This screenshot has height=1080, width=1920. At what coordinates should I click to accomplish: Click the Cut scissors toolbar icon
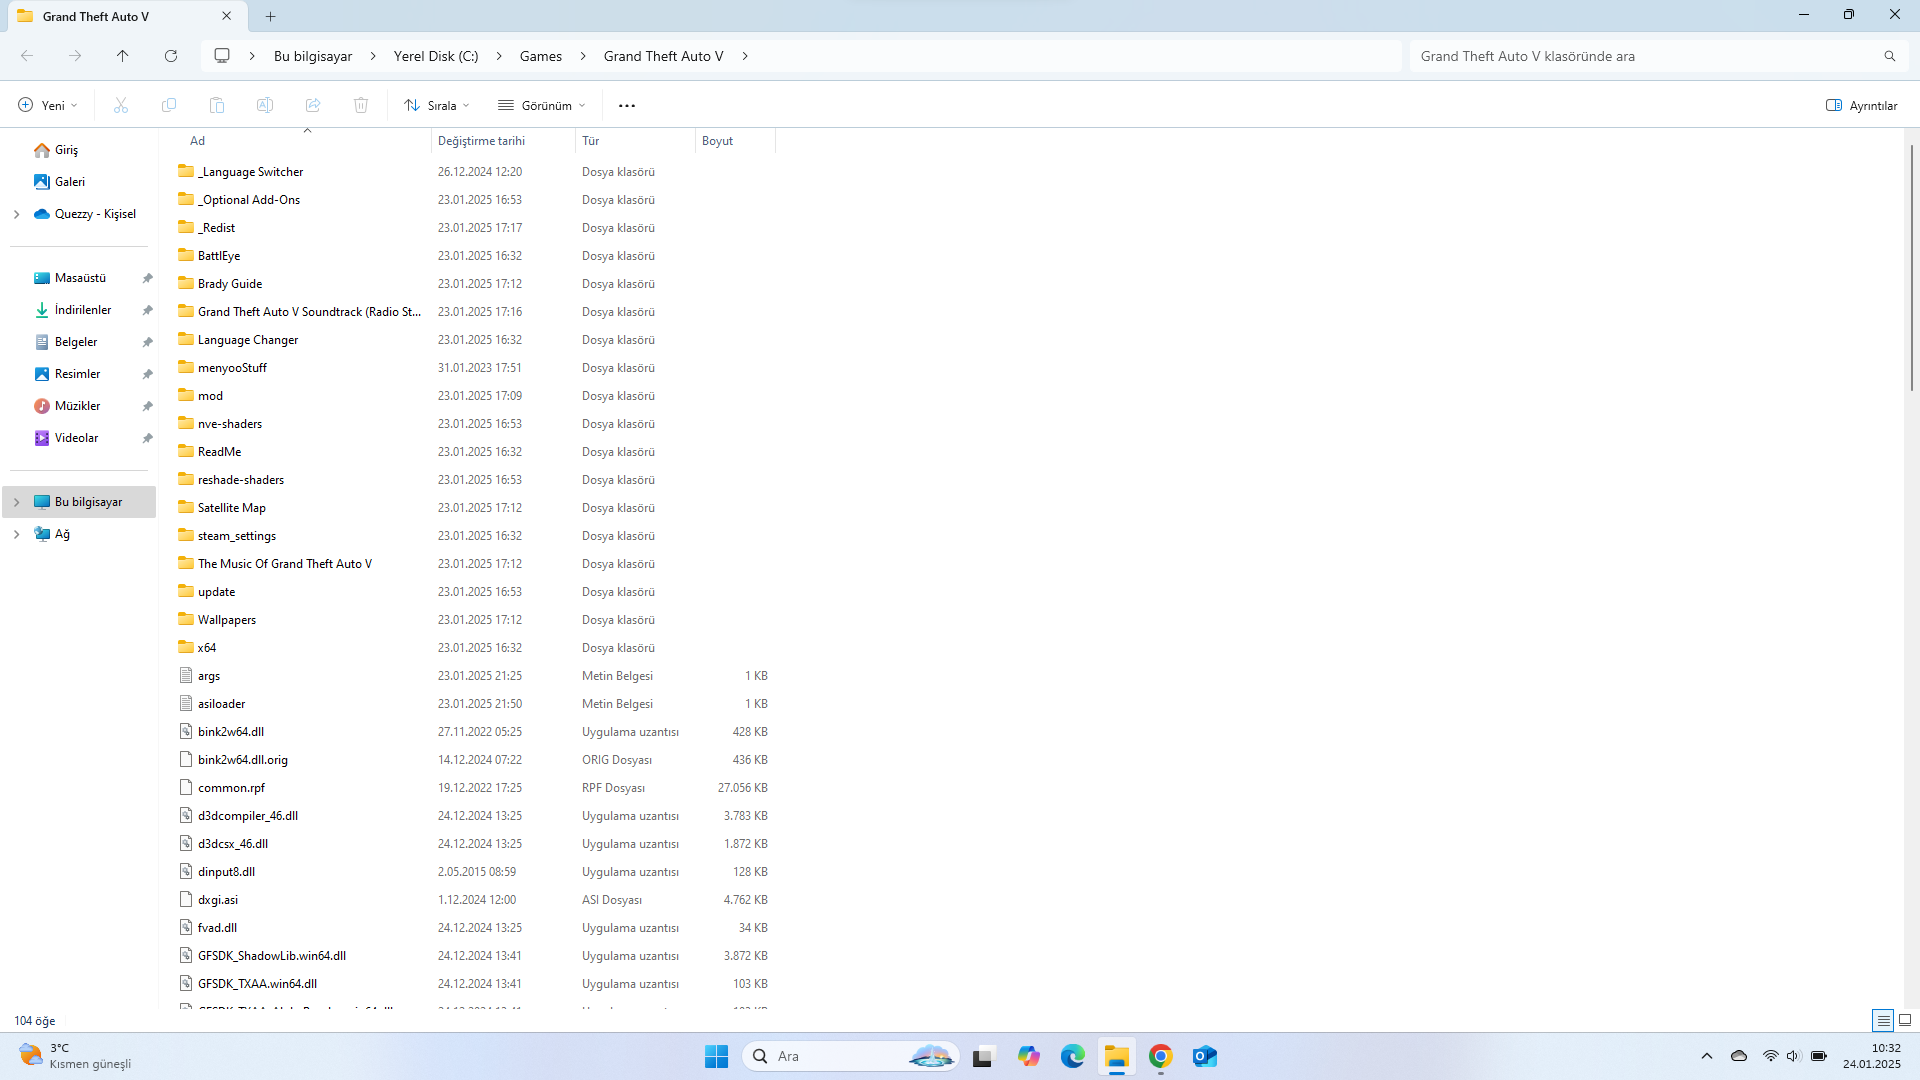pos(121,105)
